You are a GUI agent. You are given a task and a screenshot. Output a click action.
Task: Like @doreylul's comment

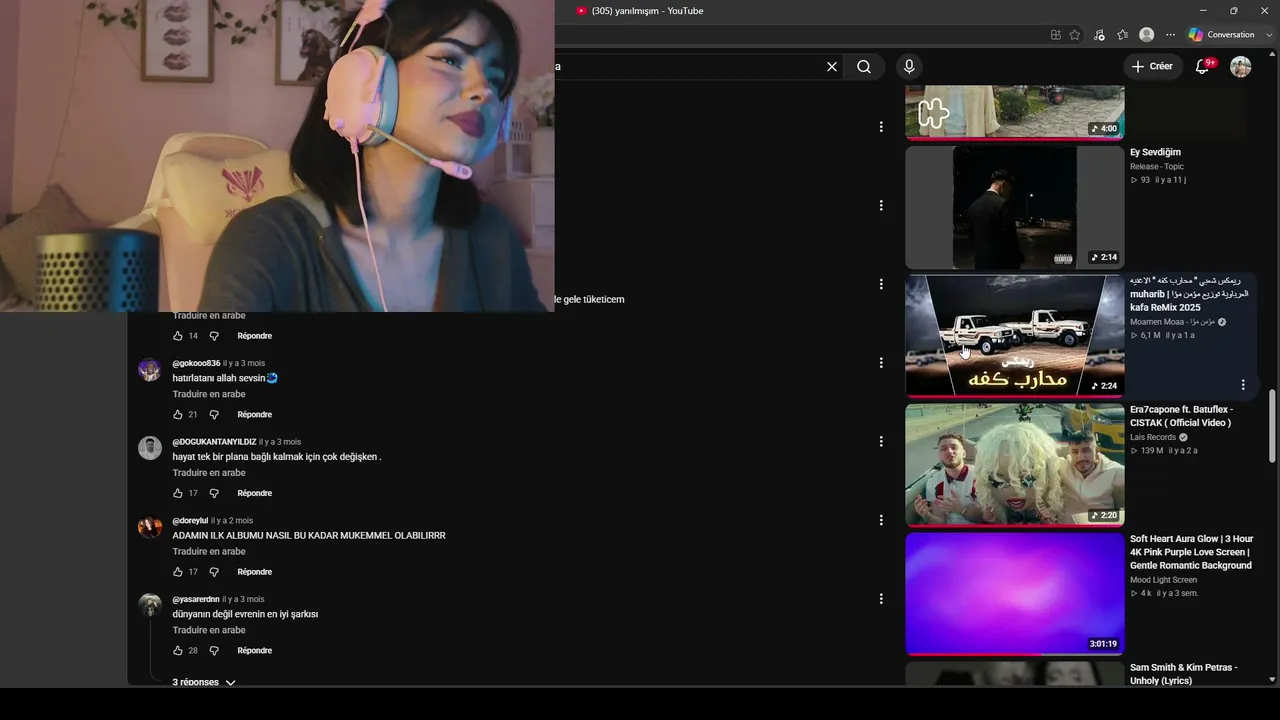pyautogui.click(x=178, y=572)
